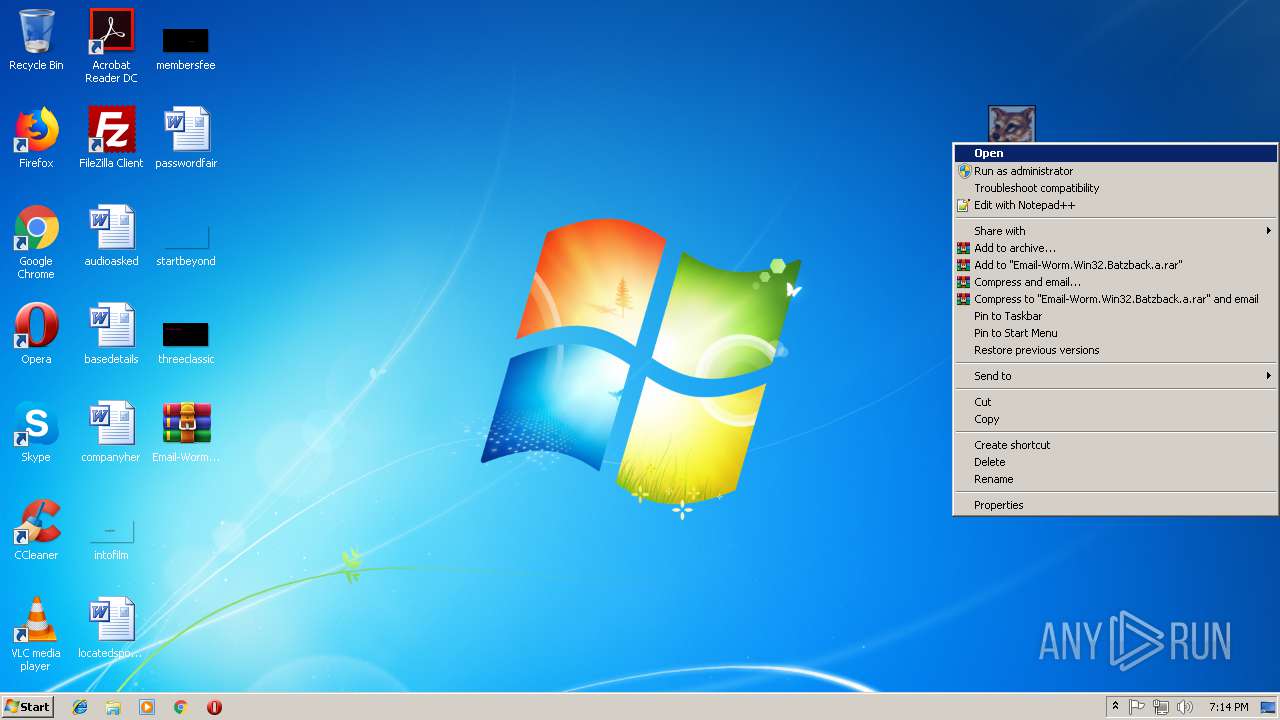Select the basedetails Word document

point(111,334)
